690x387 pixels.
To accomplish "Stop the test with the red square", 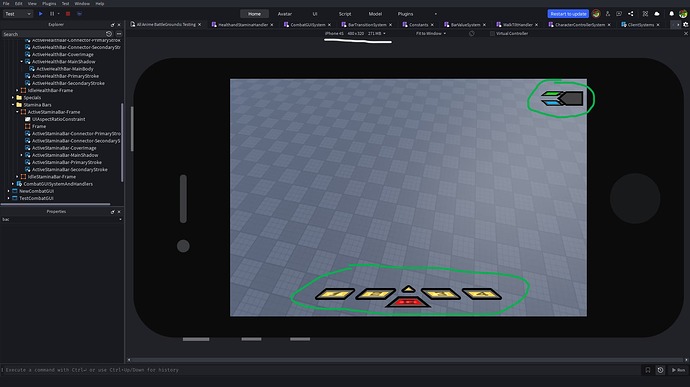I will (x=68, y=14).
